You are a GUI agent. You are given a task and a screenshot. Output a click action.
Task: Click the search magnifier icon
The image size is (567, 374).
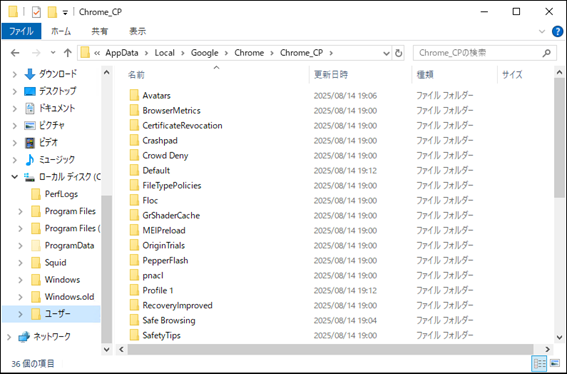[546, 53]
